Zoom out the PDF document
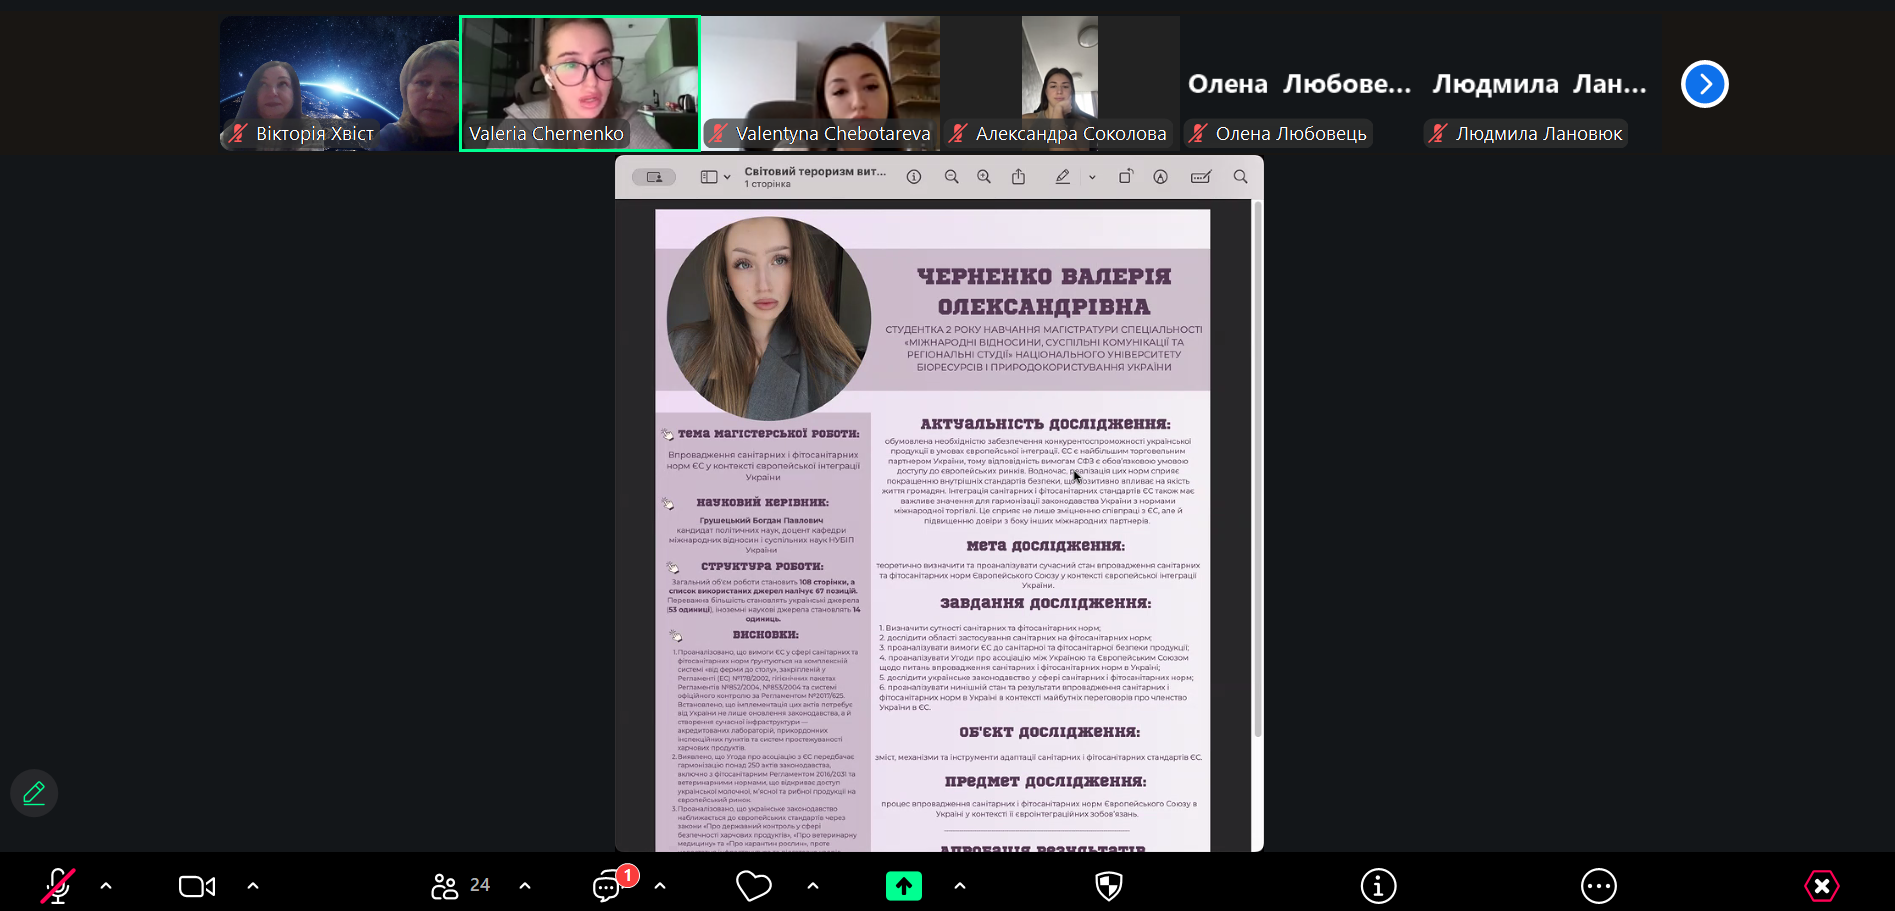 952,177
